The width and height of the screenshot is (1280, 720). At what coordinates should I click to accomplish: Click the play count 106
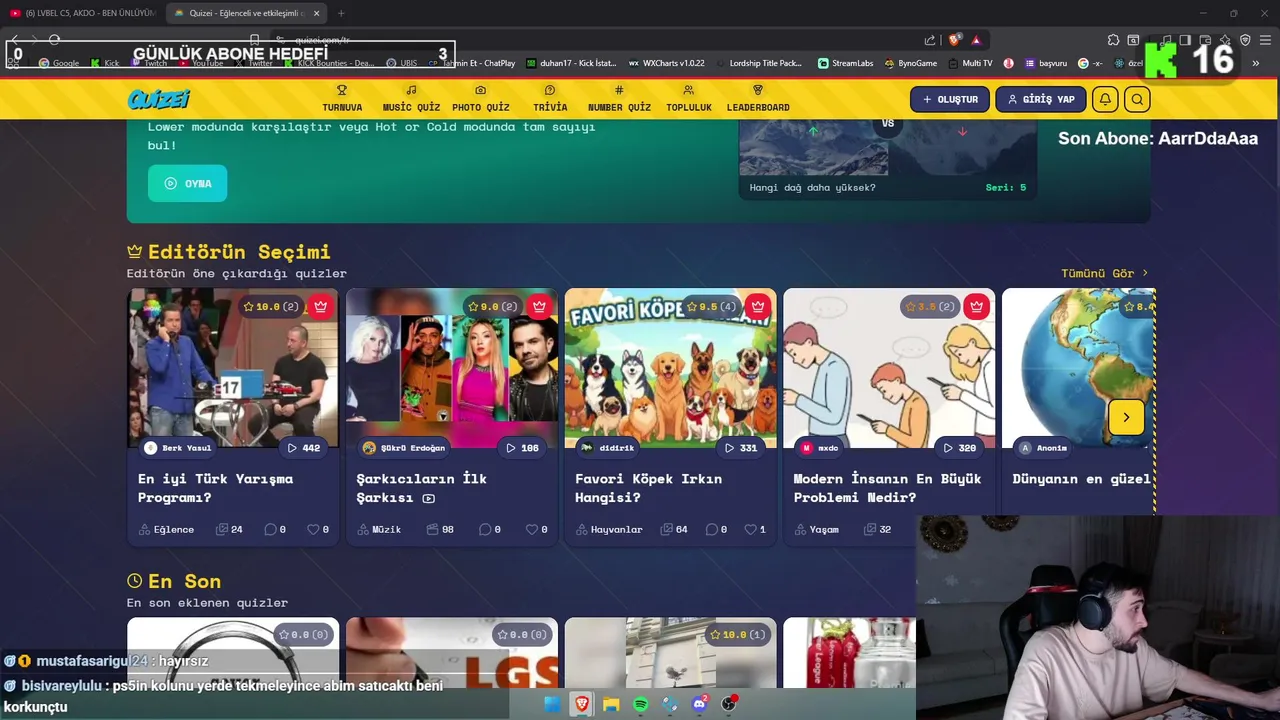pos(523,448)
